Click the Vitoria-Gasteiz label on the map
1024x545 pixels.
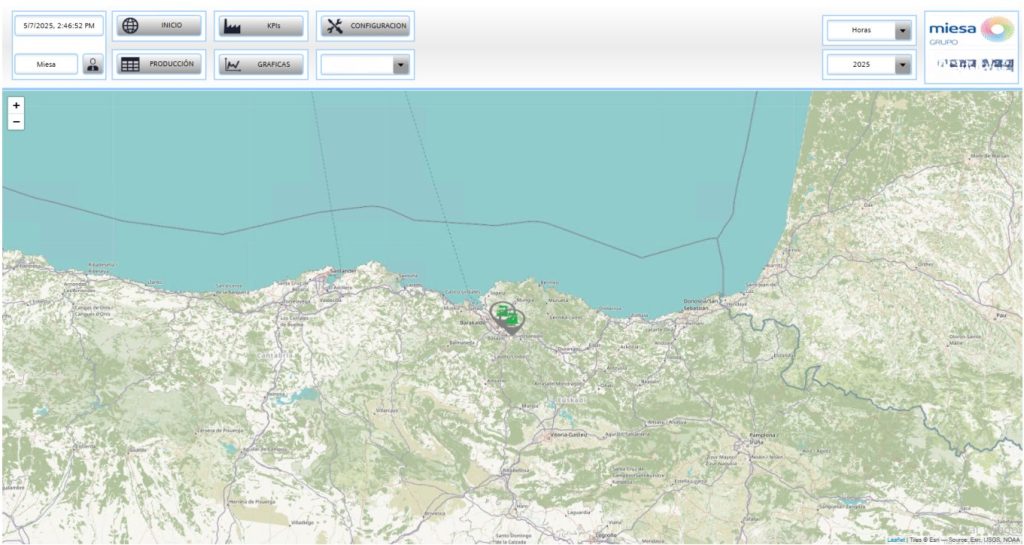point(569,433)
